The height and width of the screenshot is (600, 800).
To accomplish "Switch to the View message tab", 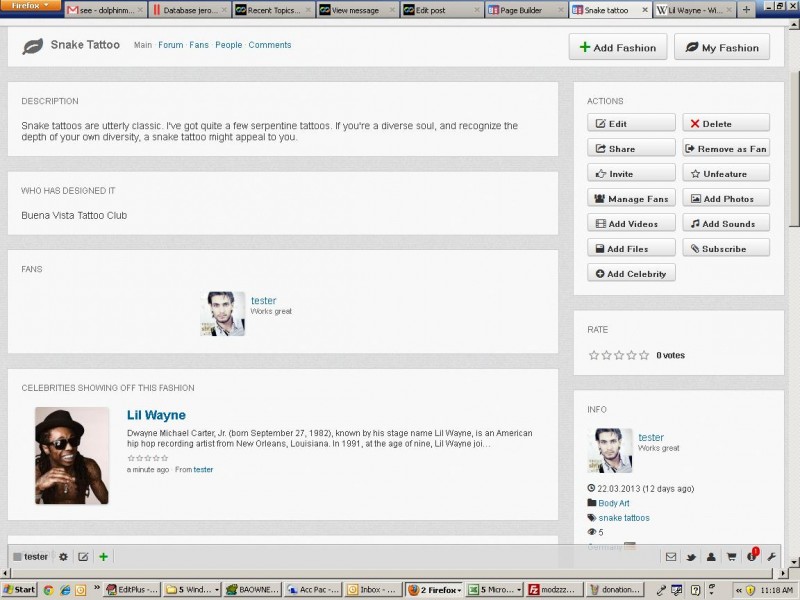I will [x=357, y=10].
